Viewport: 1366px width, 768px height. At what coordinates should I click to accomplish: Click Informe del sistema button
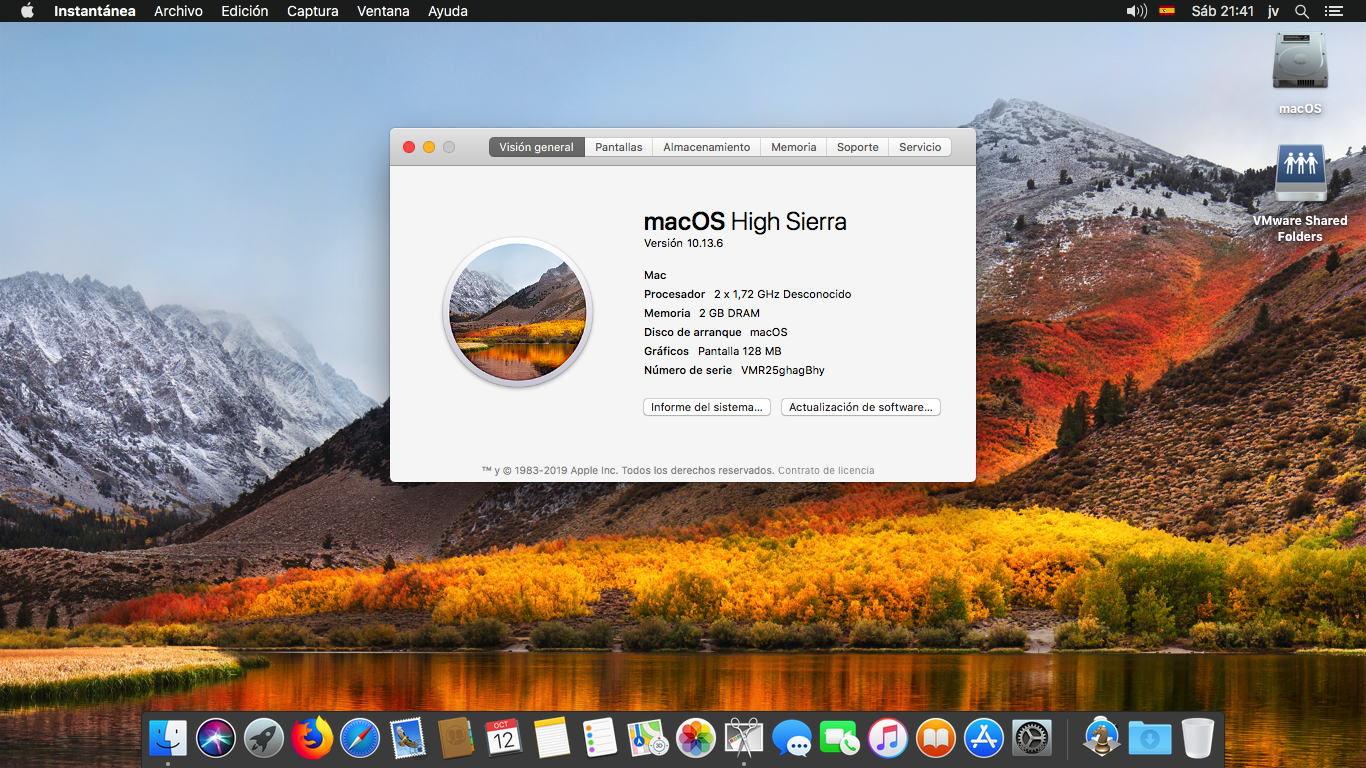coord(707,407)
